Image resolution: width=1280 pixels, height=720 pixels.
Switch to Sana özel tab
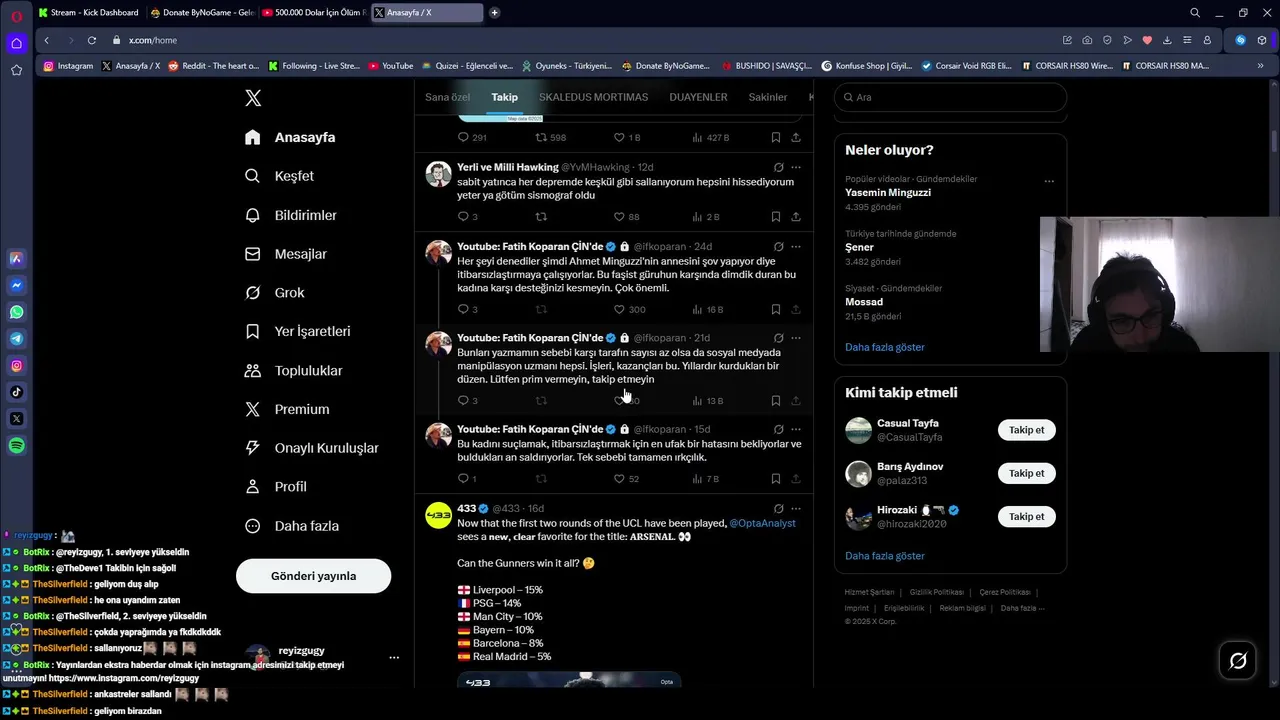(x=447, y=97)
